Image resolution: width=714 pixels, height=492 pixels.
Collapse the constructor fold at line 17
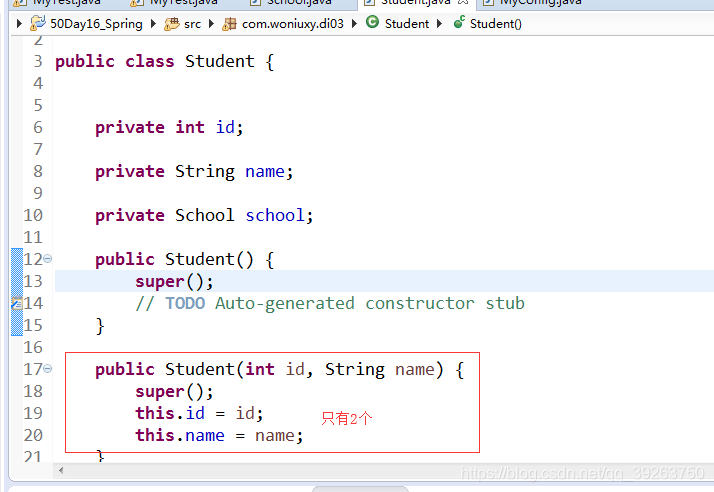(48, 369)
